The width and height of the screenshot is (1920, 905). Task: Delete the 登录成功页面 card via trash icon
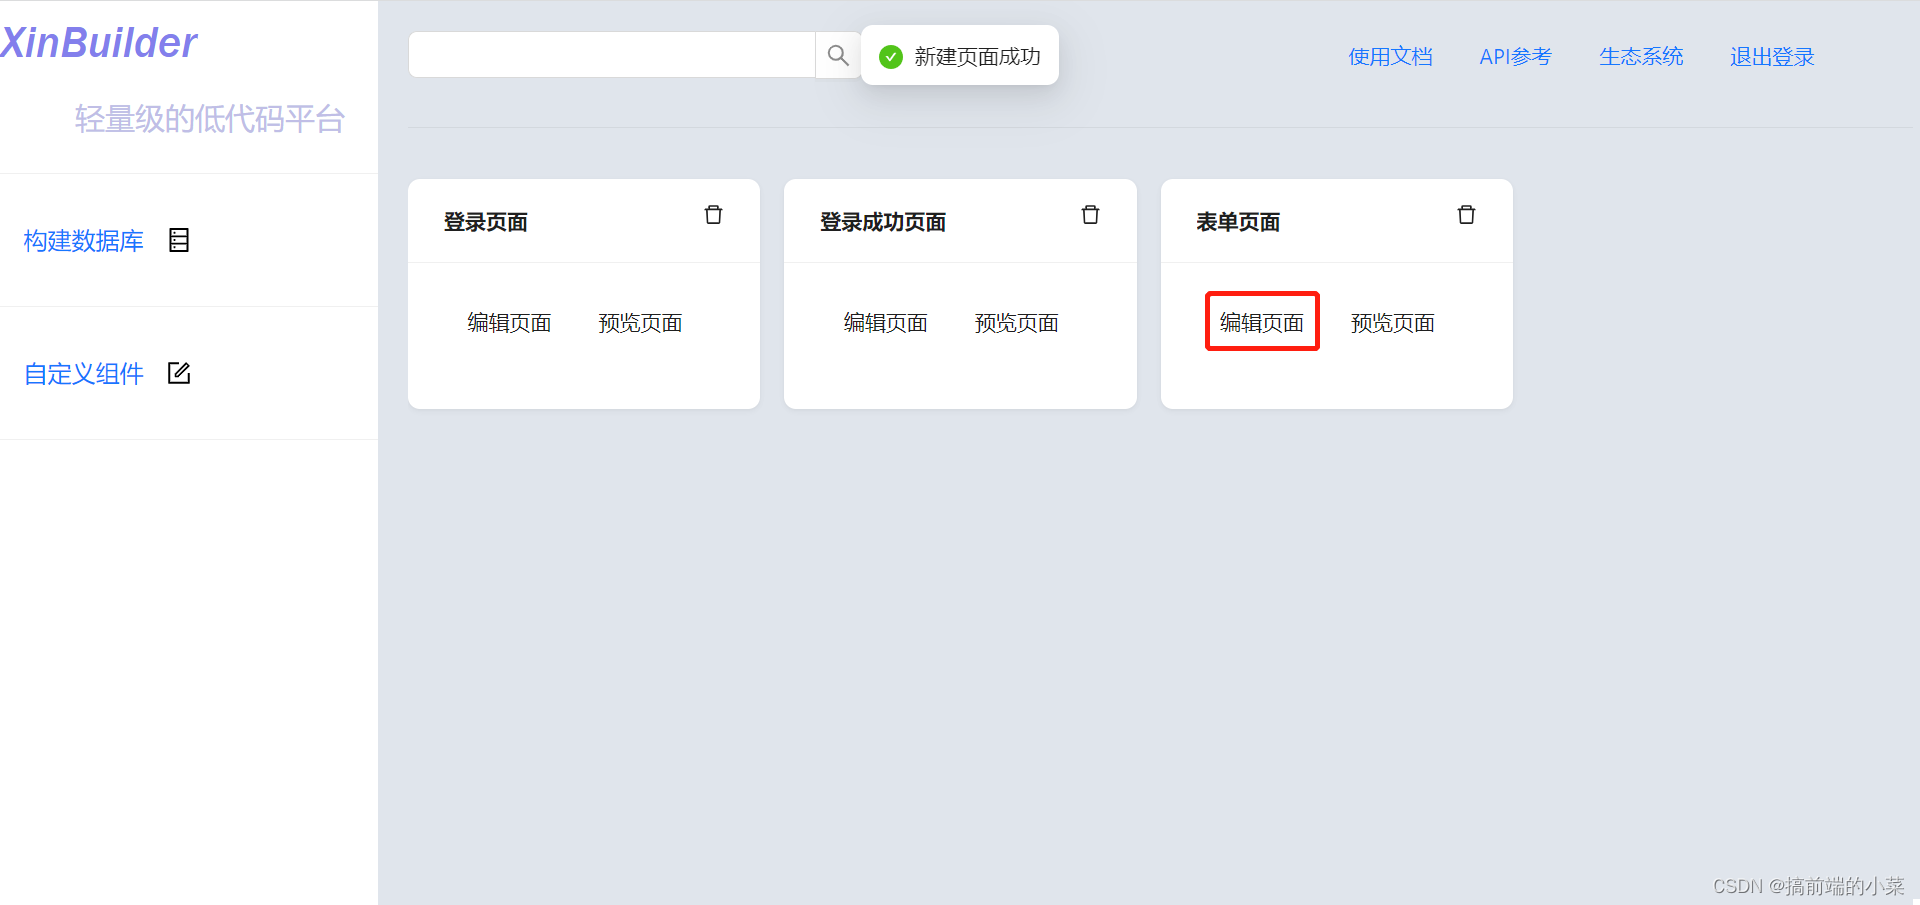coord(1090,215)
